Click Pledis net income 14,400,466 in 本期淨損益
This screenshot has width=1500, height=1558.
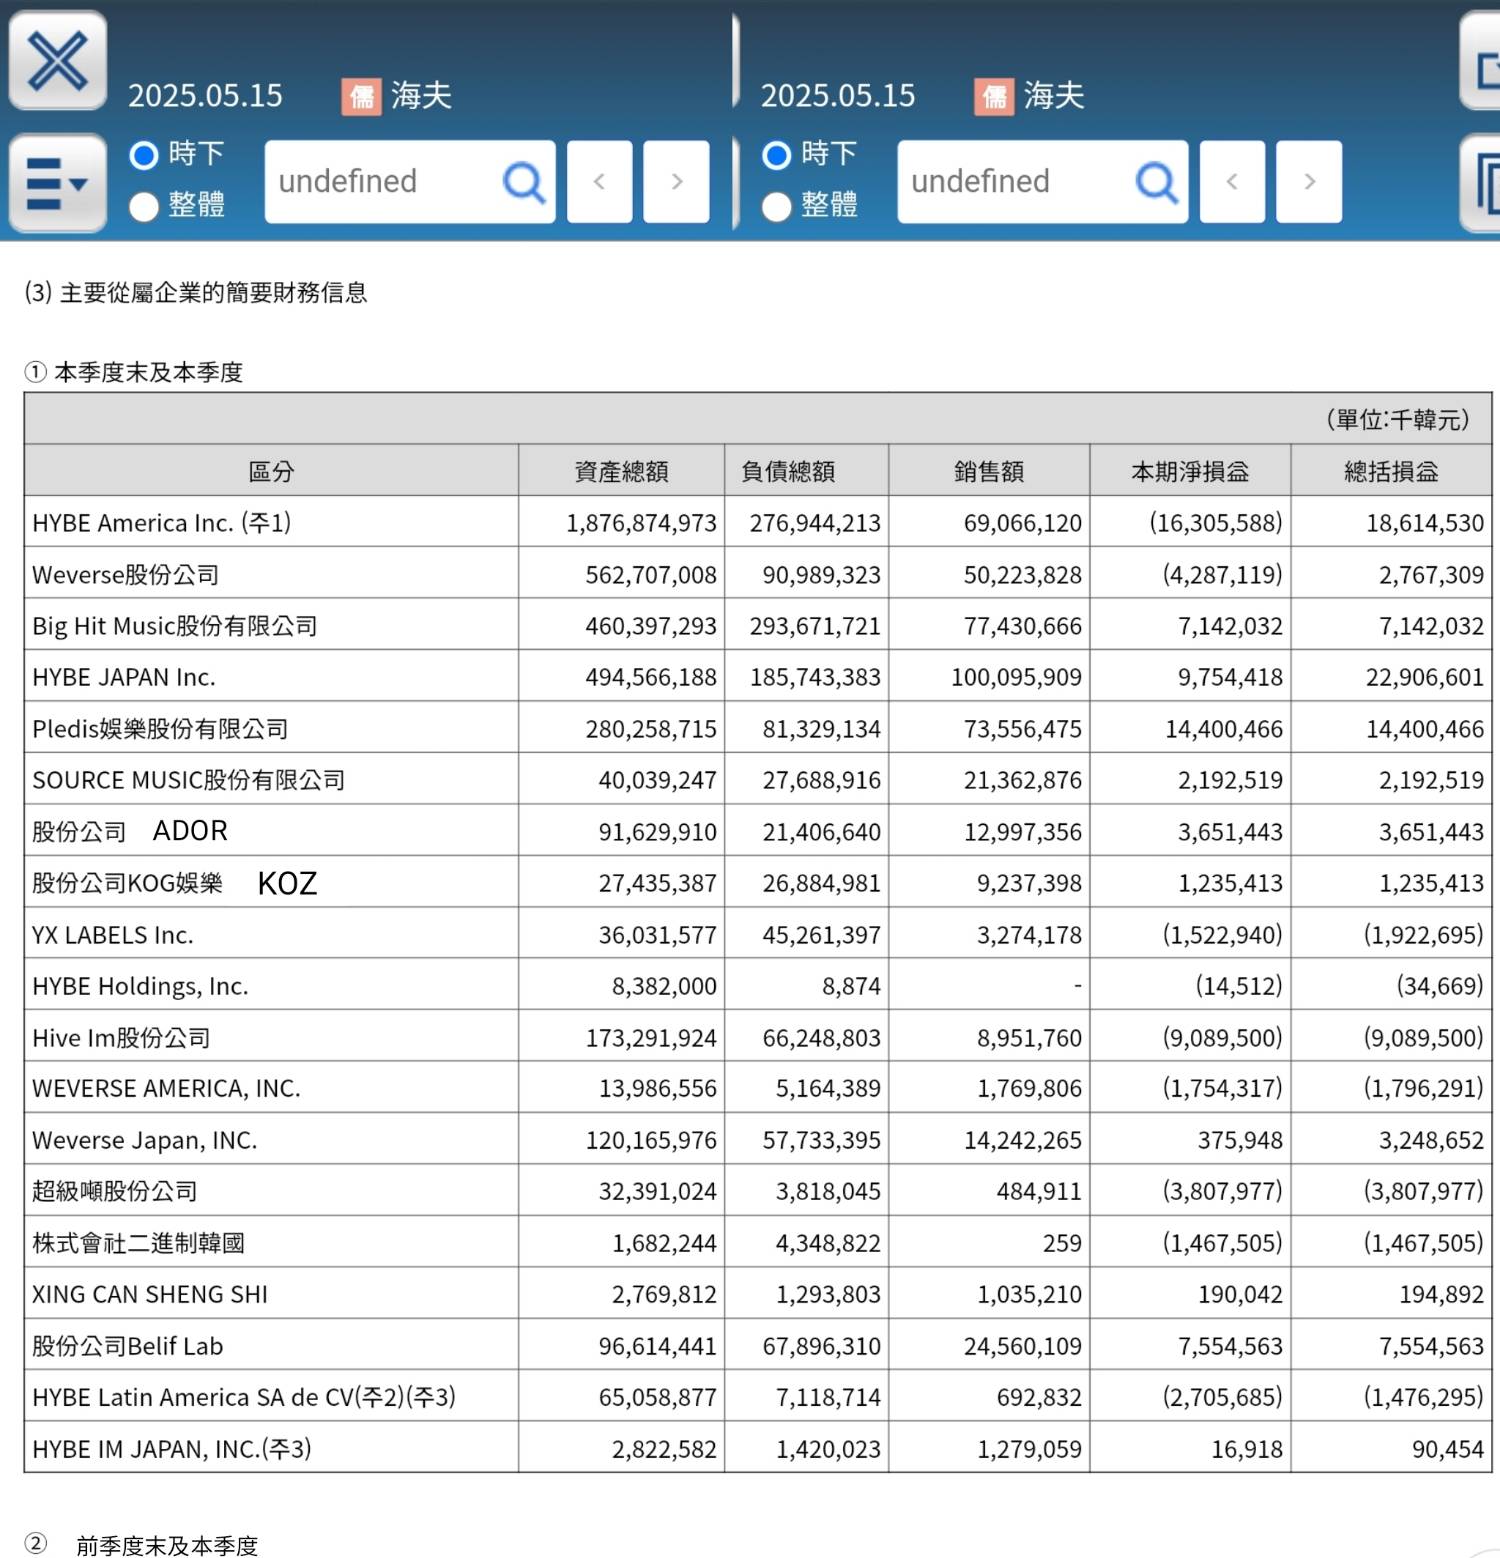coord(1224,729)
